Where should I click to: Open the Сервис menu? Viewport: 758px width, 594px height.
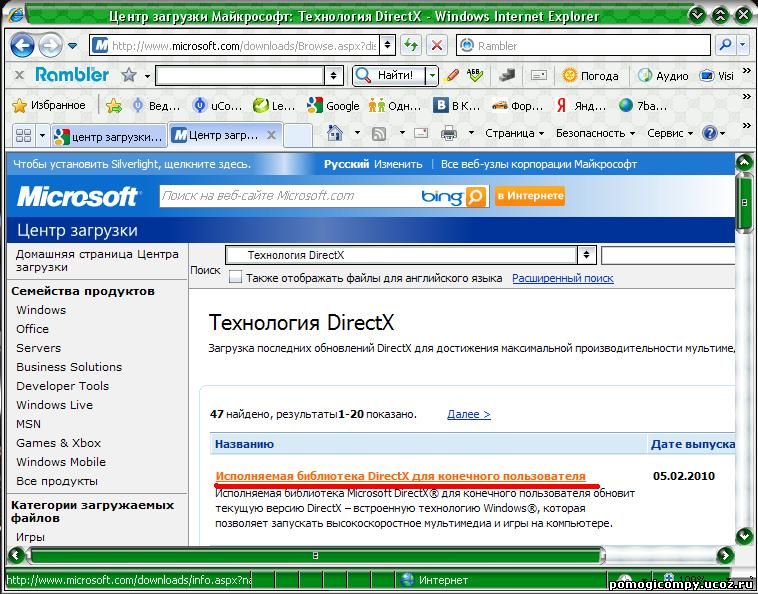click(670, 133)
